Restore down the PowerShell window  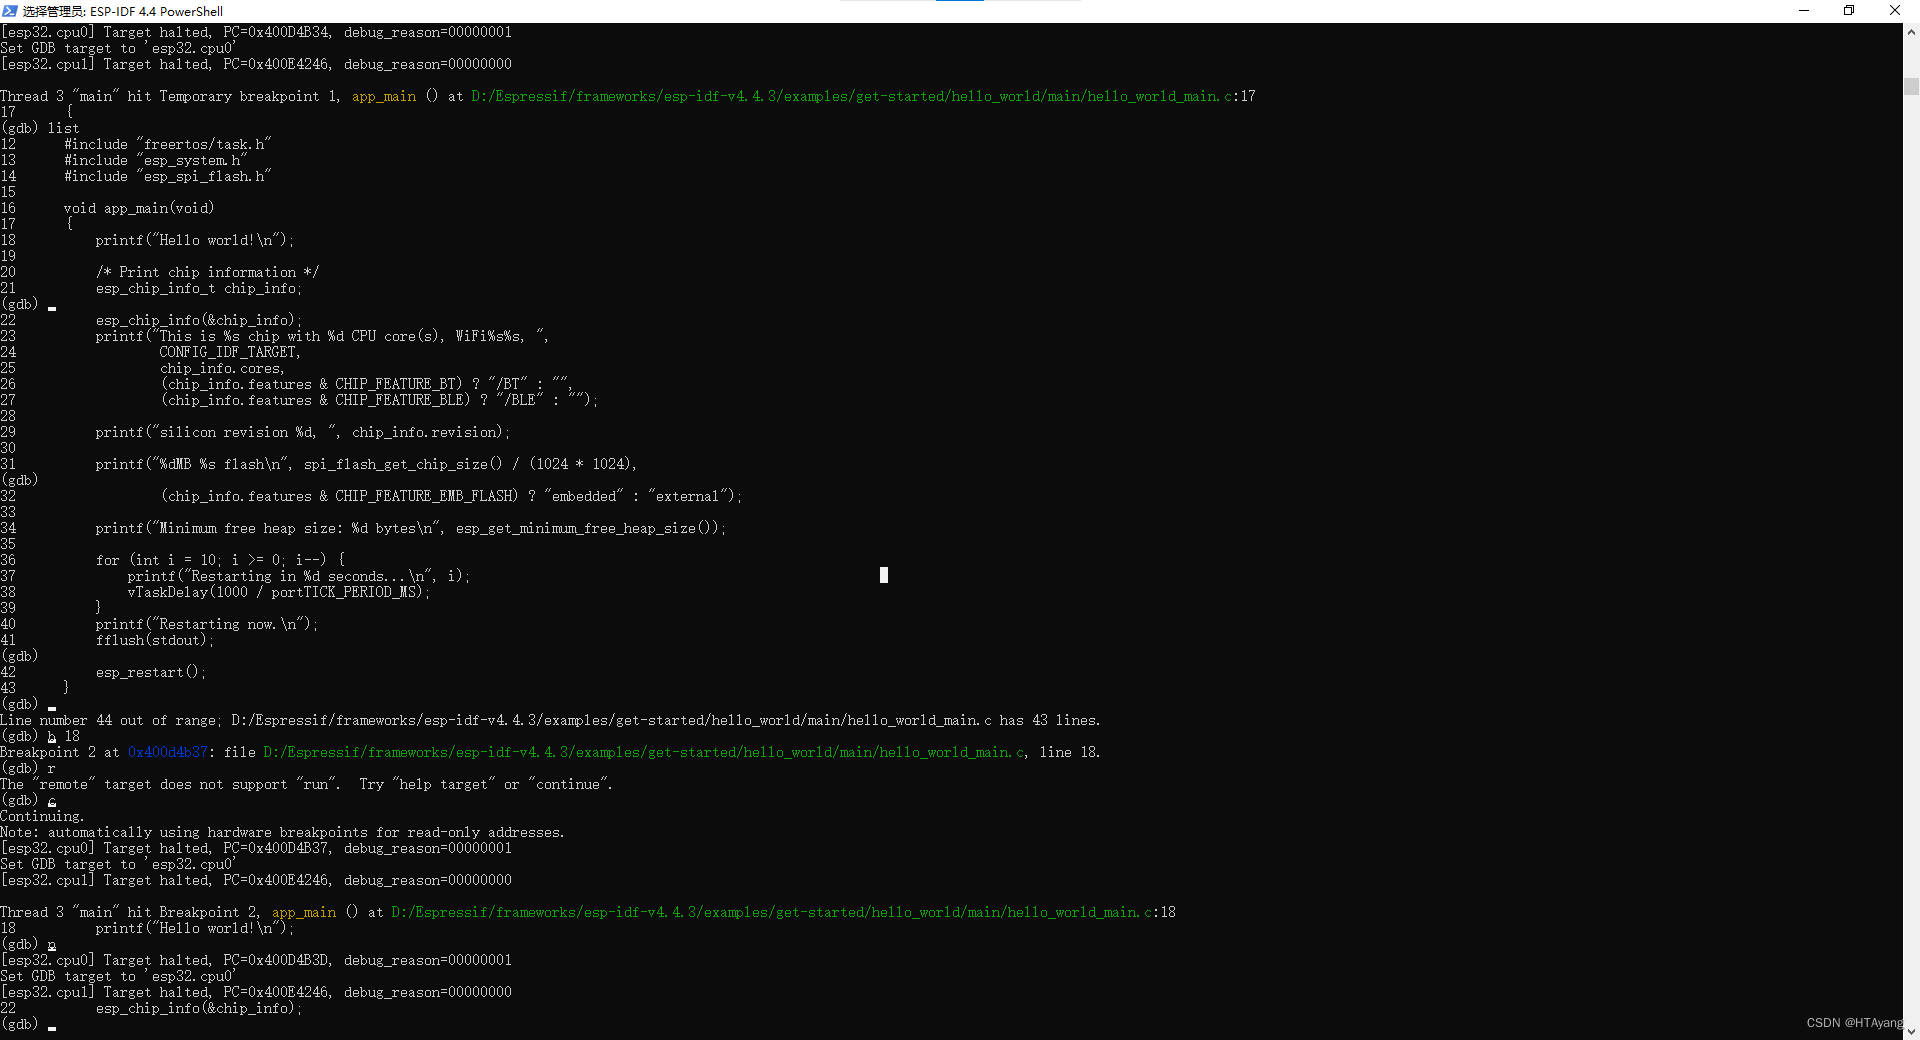click(1849, 11)
